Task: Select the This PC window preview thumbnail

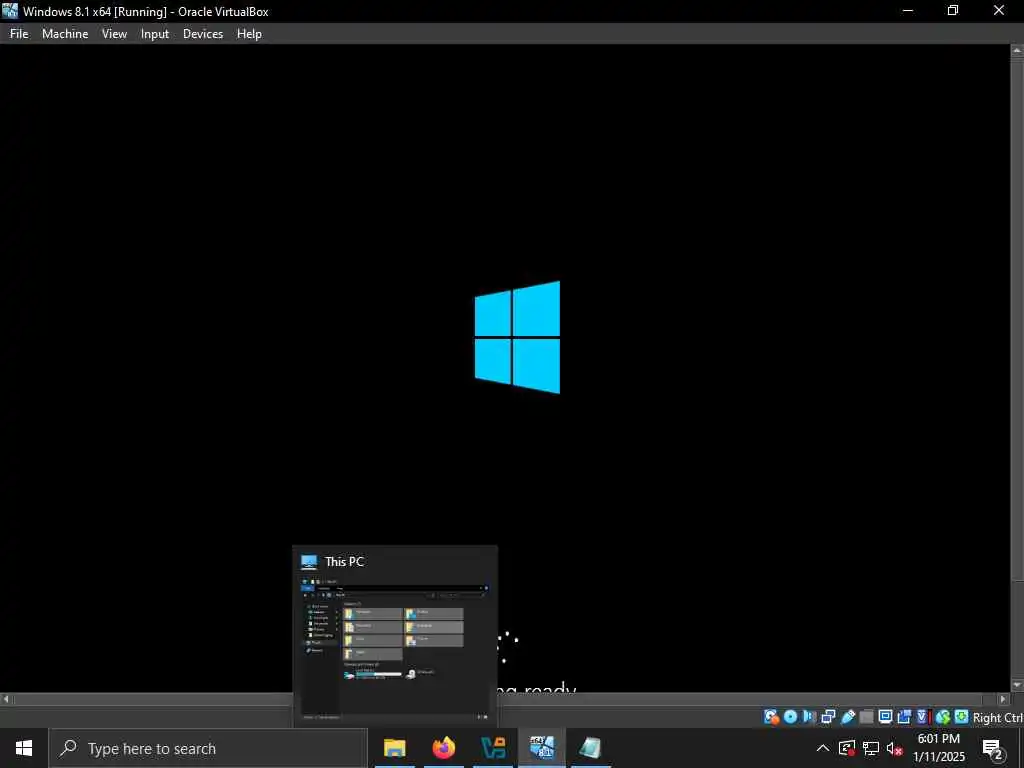Action: point(394,635)
